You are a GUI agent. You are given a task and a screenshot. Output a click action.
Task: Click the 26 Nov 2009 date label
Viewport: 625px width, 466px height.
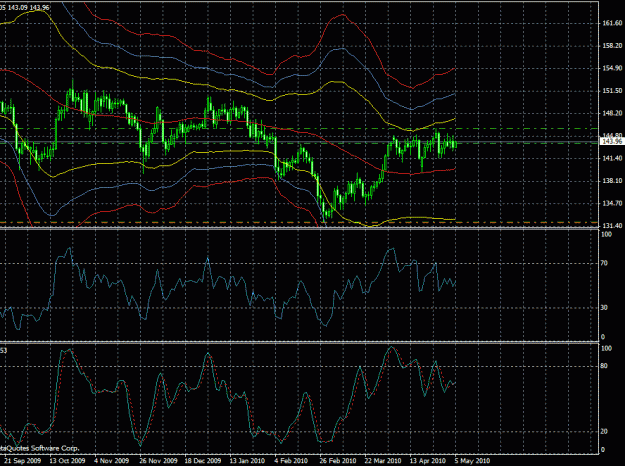(158, 461)
